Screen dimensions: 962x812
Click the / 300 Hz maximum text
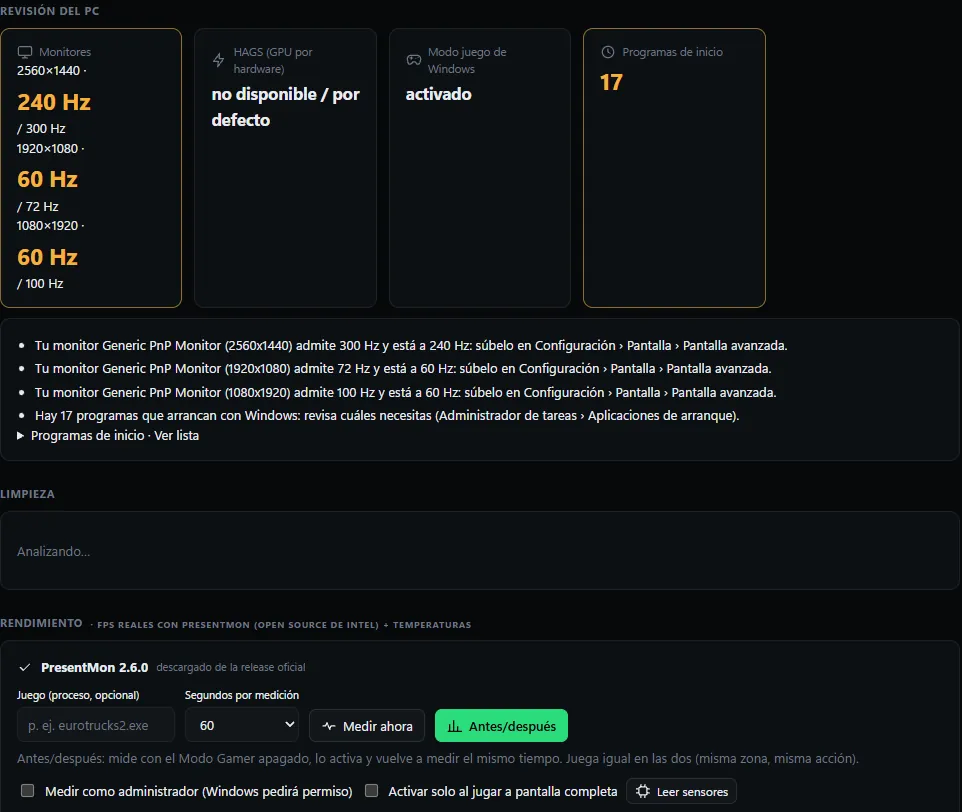[x=41, y=129]
